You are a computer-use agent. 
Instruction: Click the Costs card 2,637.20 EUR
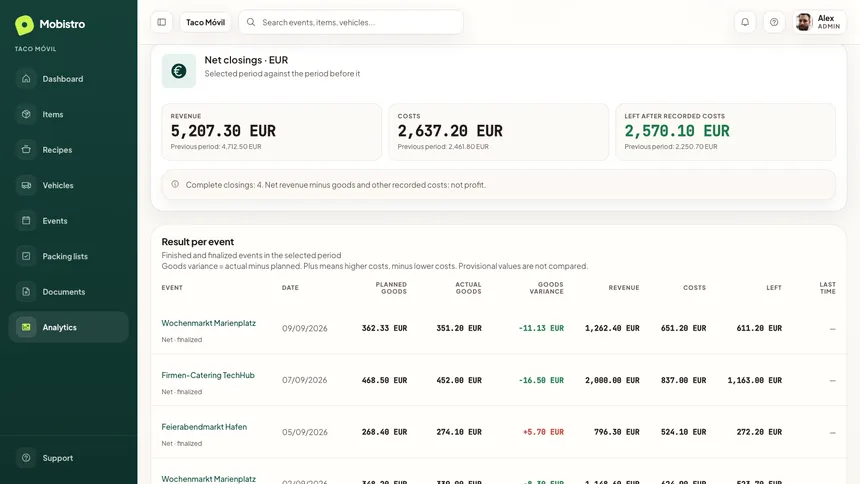[x=499, y=132]
